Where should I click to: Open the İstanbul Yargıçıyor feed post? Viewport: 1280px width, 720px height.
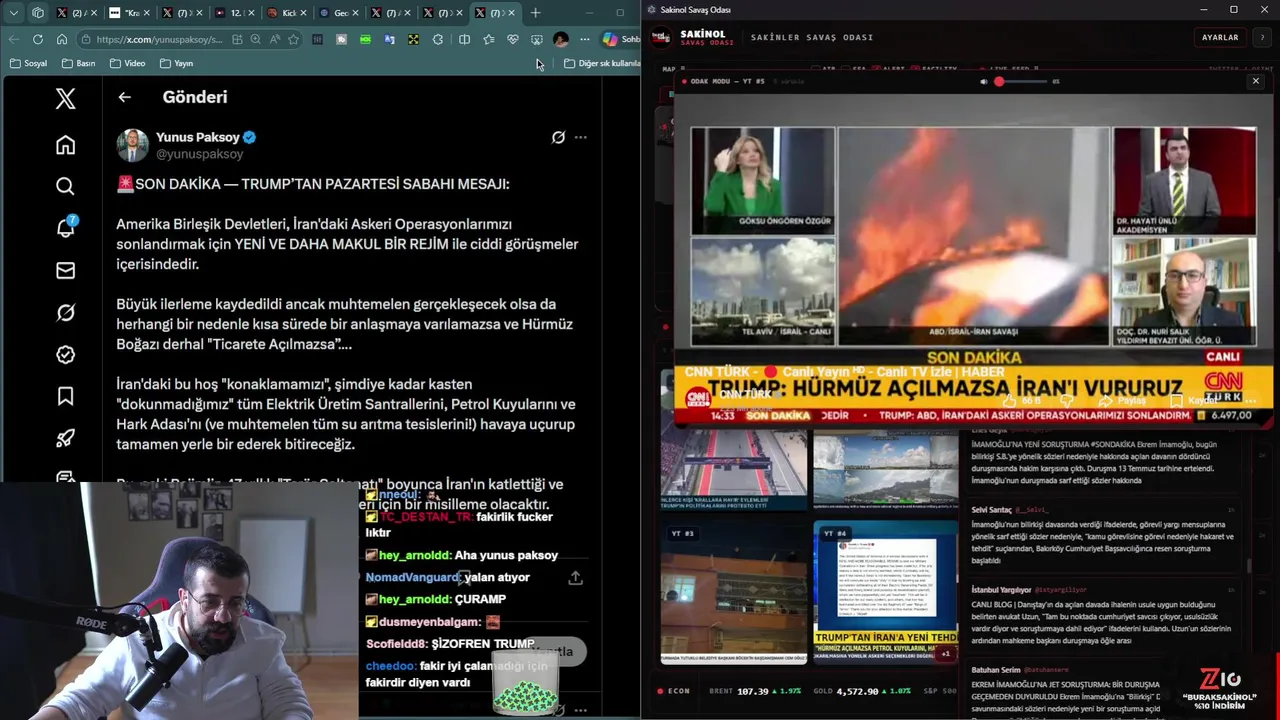coord(1102,618)
